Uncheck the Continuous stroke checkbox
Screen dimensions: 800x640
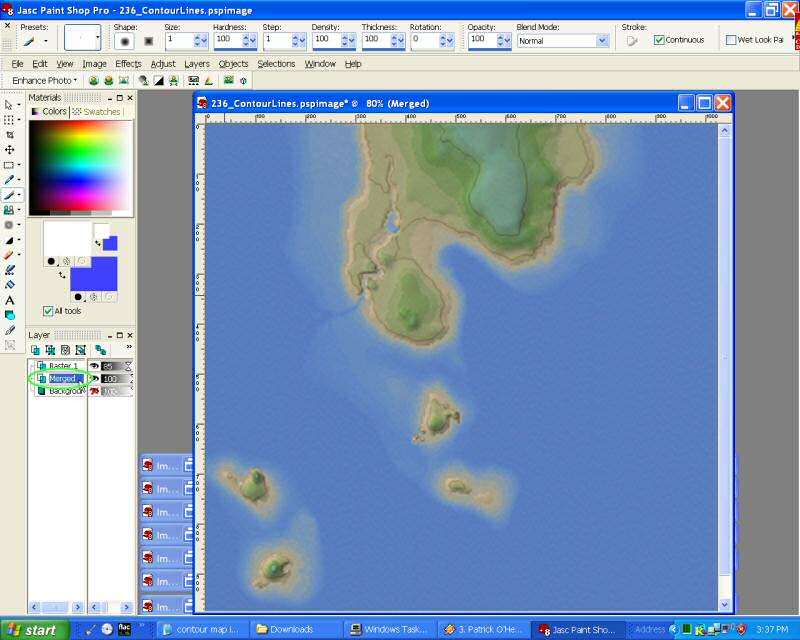click(x=660, y=40)
